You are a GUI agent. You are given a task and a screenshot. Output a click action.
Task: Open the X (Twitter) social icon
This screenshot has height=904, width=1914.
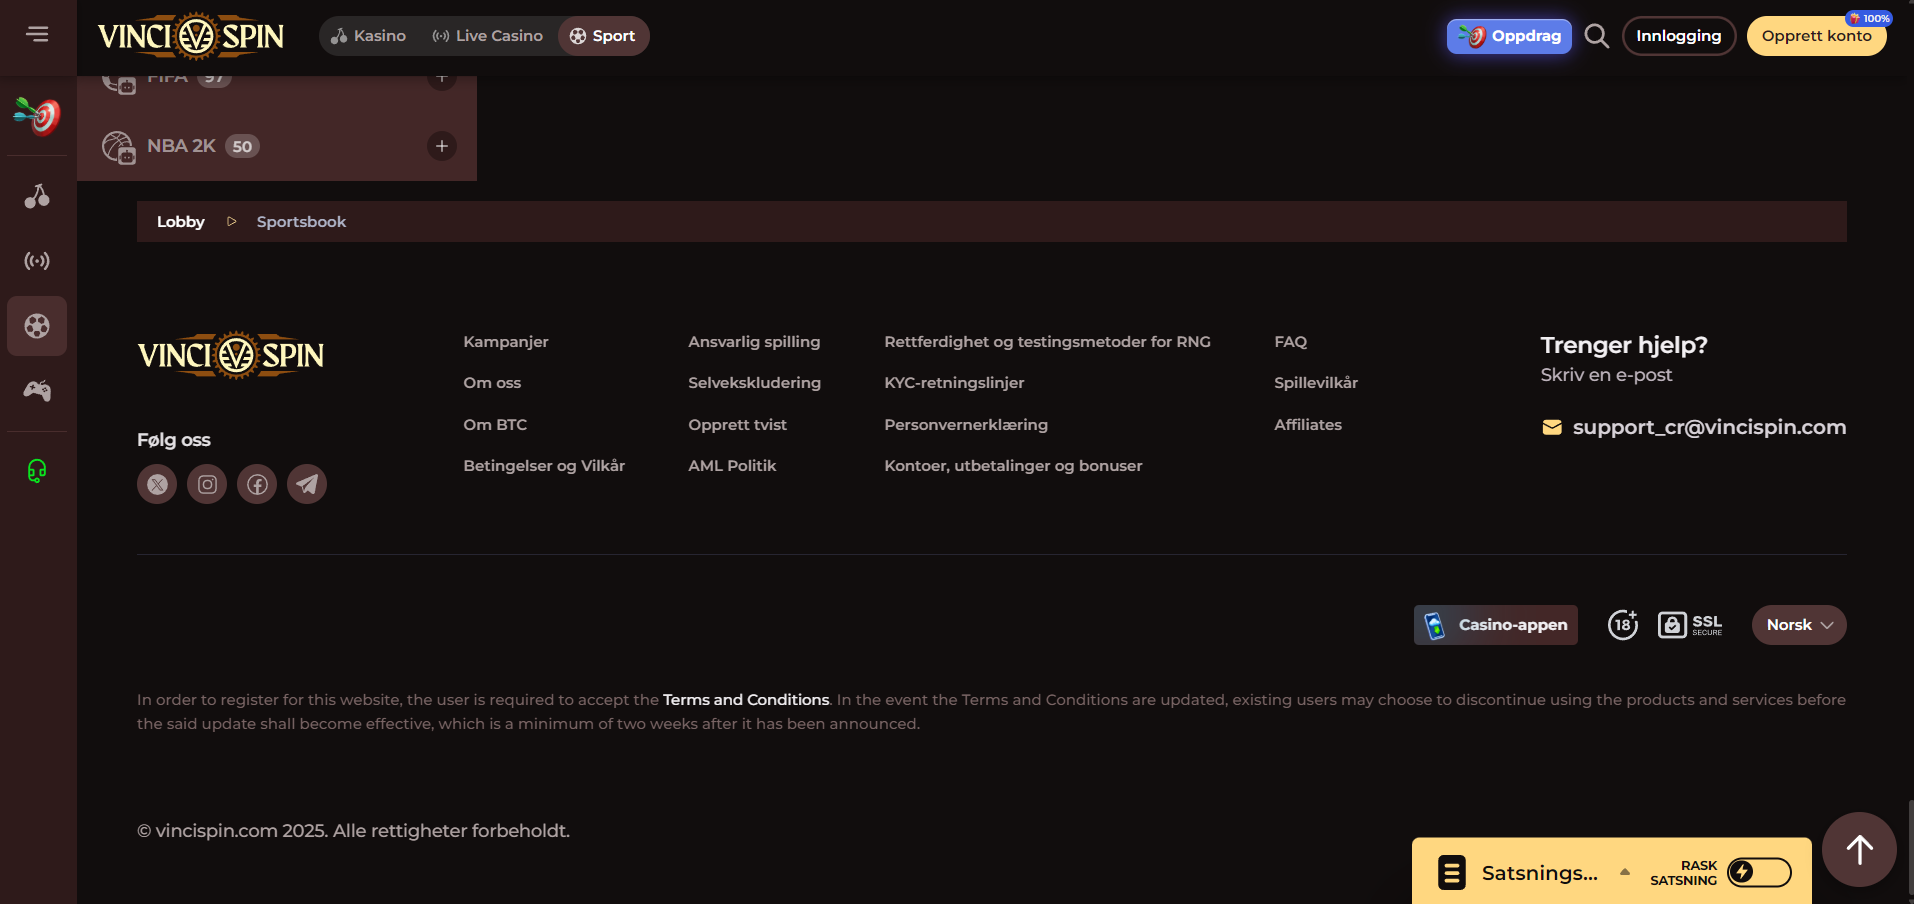(x=157, y=484)
